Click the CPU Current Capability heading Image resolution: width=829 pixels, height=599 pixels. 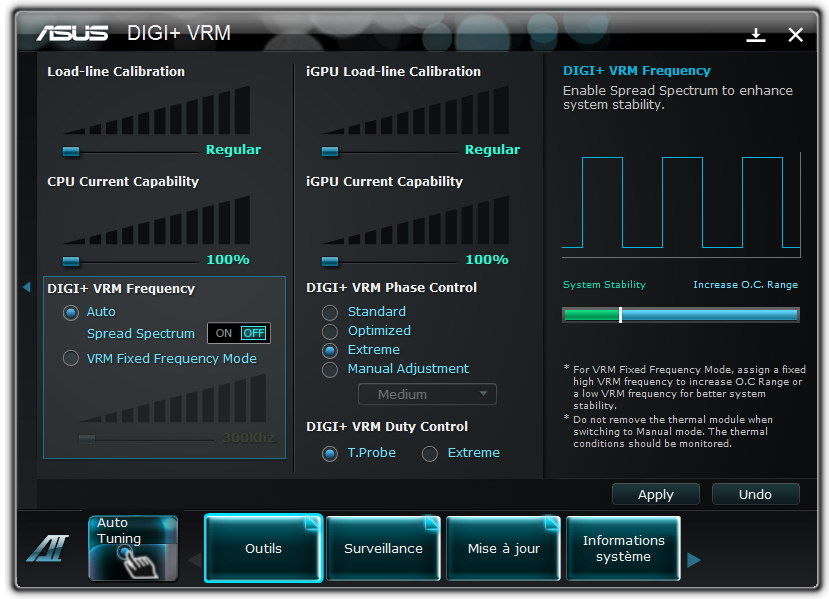tap(123, 181)
